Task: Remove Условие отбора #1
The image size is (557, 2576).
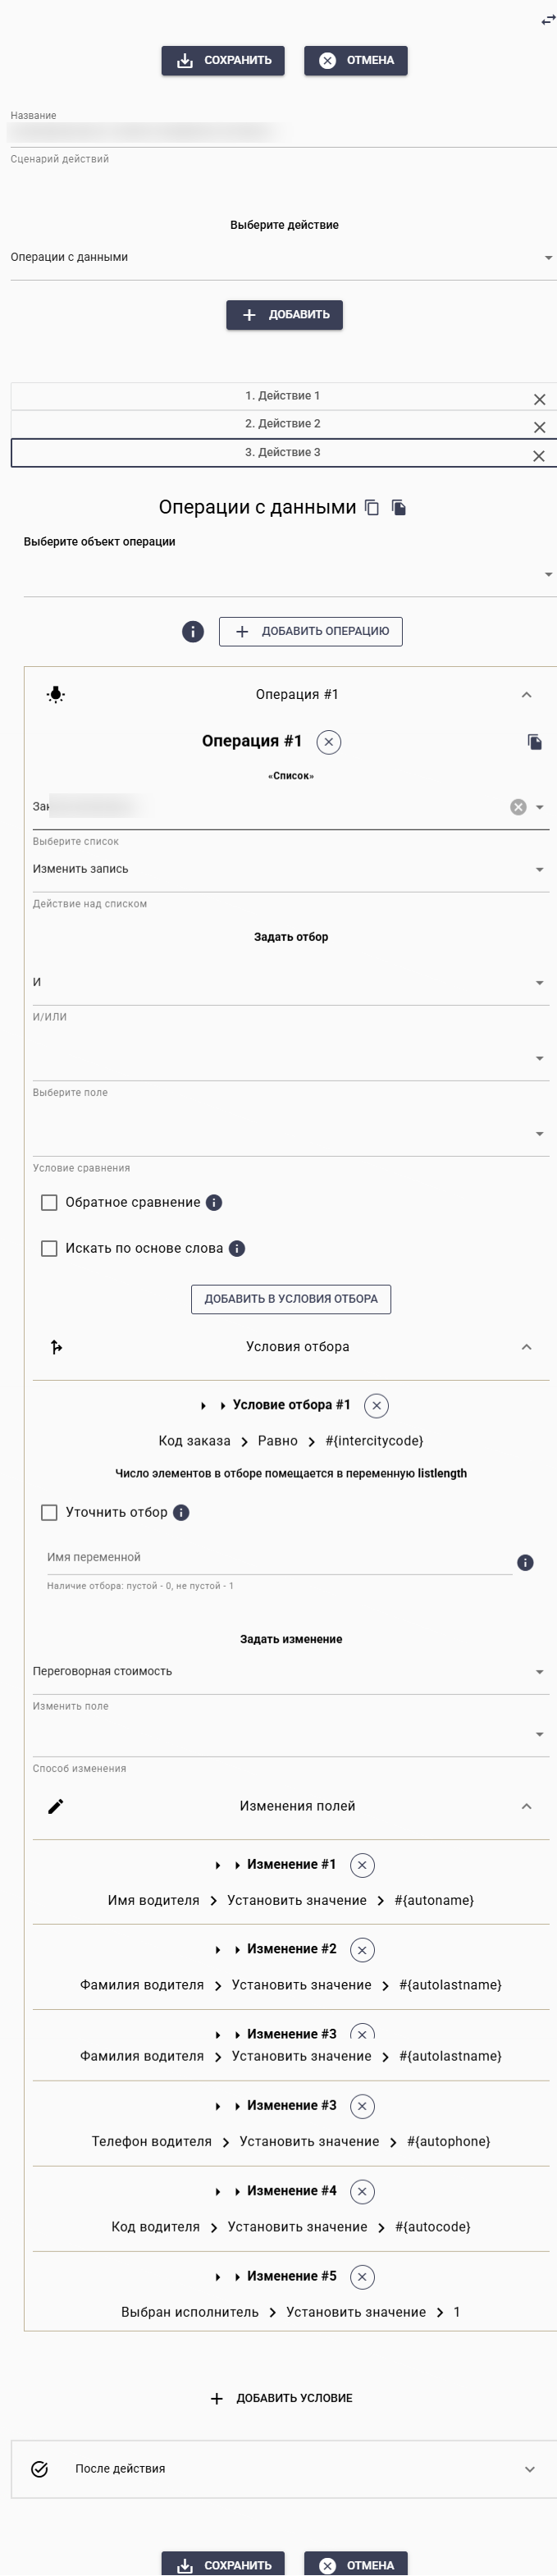Action: pos(376,1406)
